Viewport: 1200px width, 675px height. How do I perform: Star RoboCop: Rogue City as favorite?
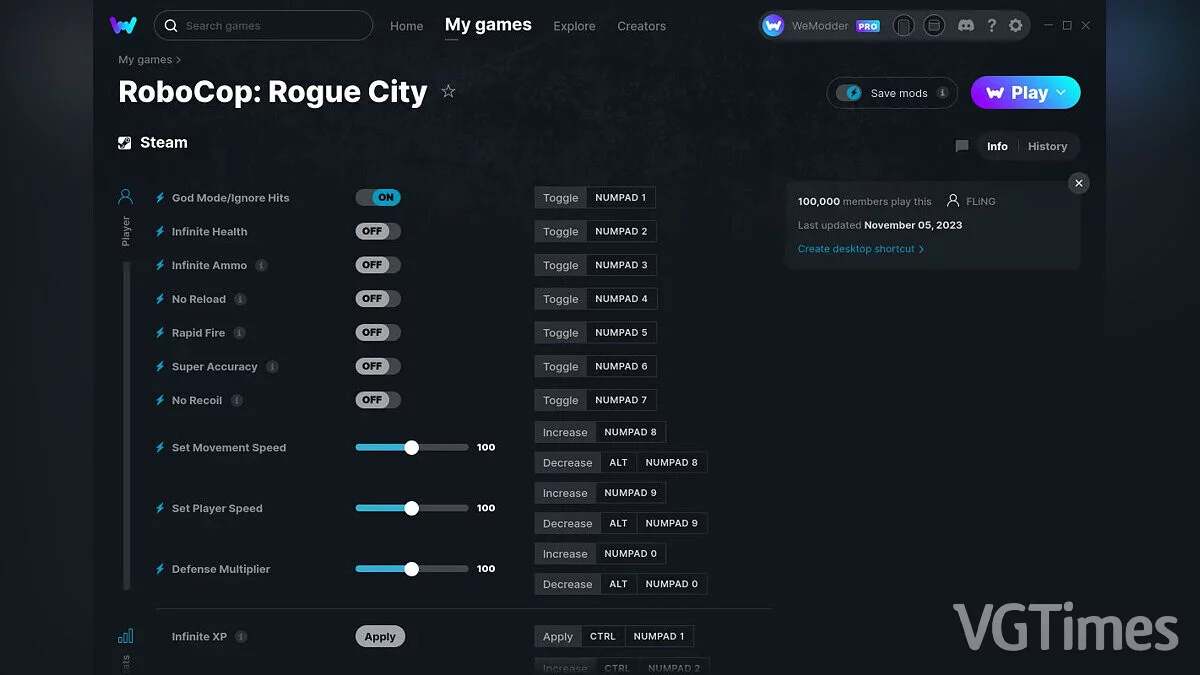tap(448, 90)
